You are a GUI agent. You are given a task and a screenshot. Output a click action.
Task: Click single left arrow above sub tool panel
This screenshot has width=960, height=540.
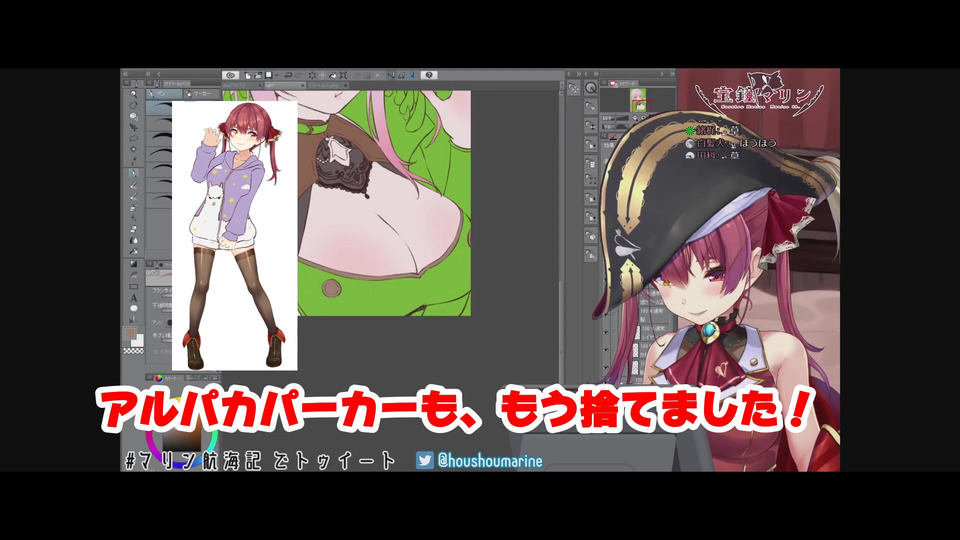coord(159,74)
